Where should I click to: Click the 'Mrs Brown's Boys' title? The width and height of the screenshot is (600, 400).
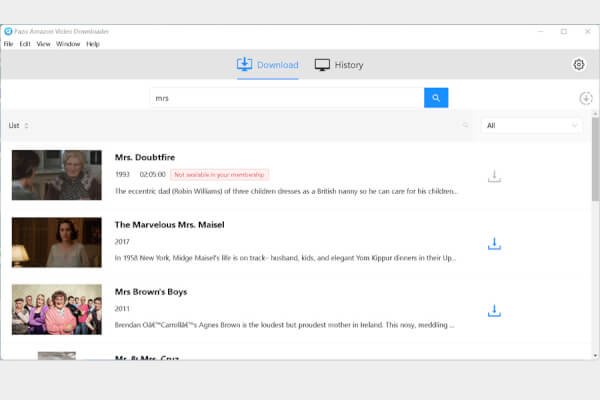click(151, 292)
